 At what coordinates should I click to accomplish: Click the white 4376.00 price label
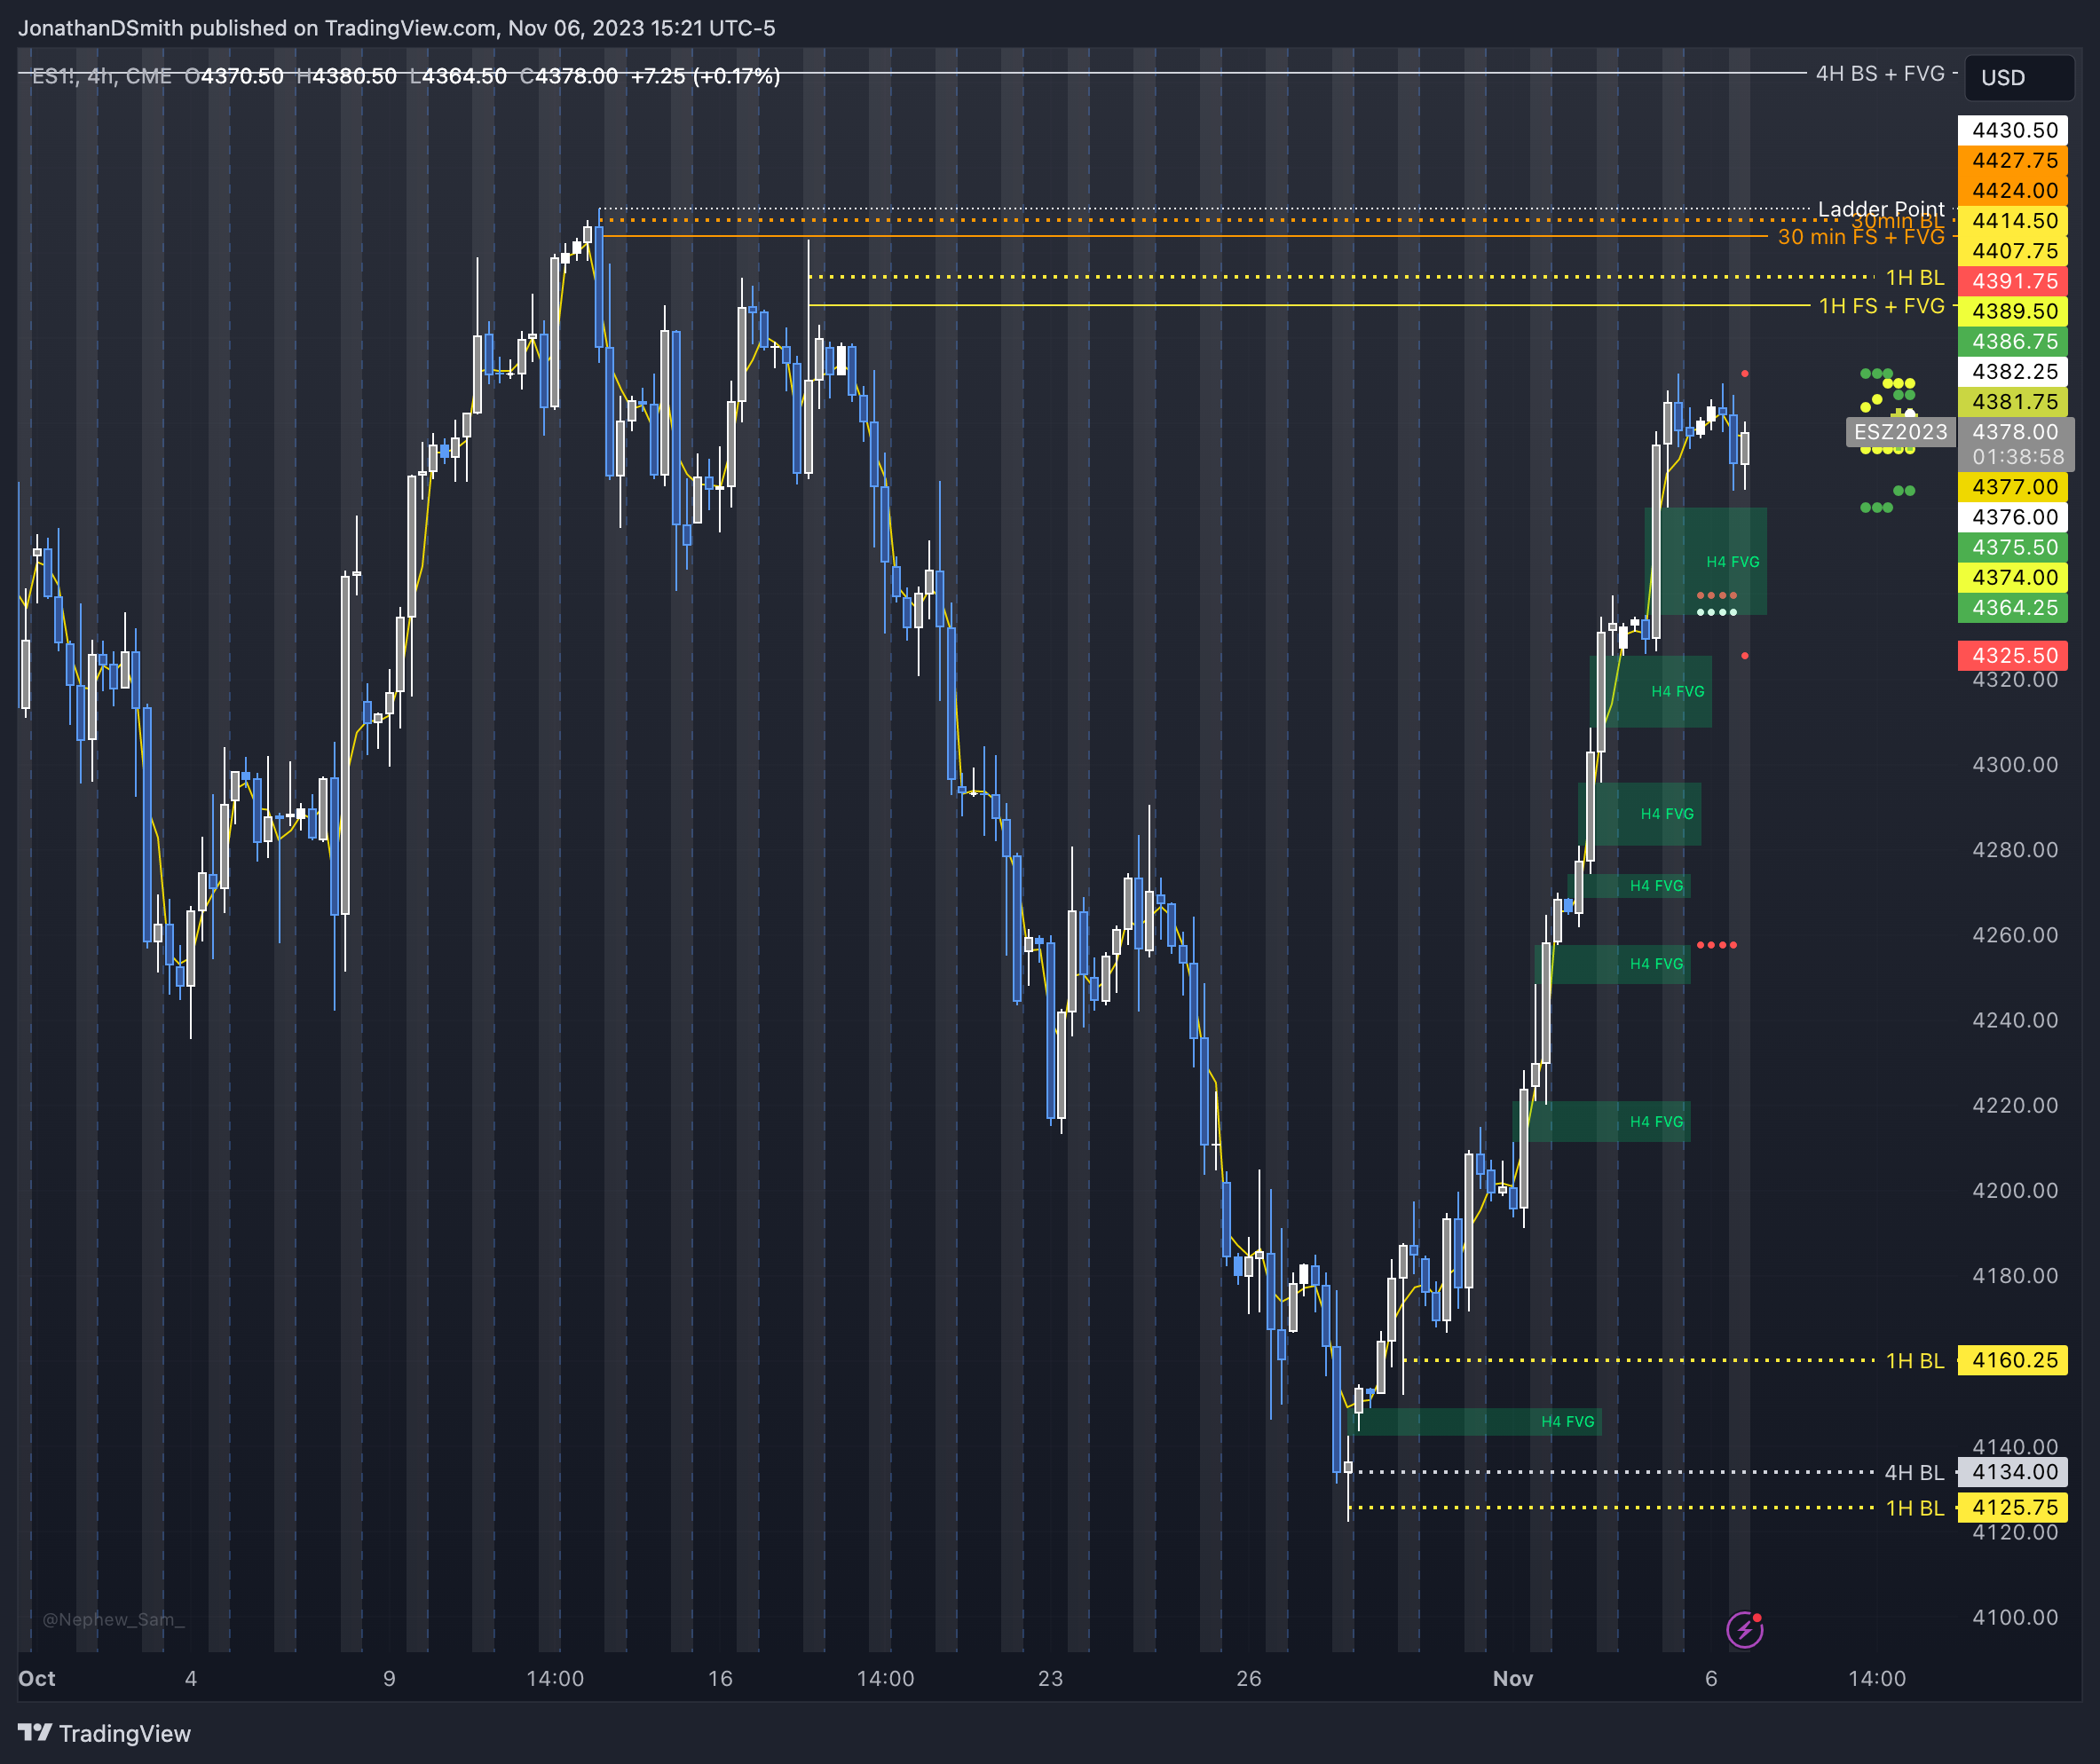point(2012,517)
